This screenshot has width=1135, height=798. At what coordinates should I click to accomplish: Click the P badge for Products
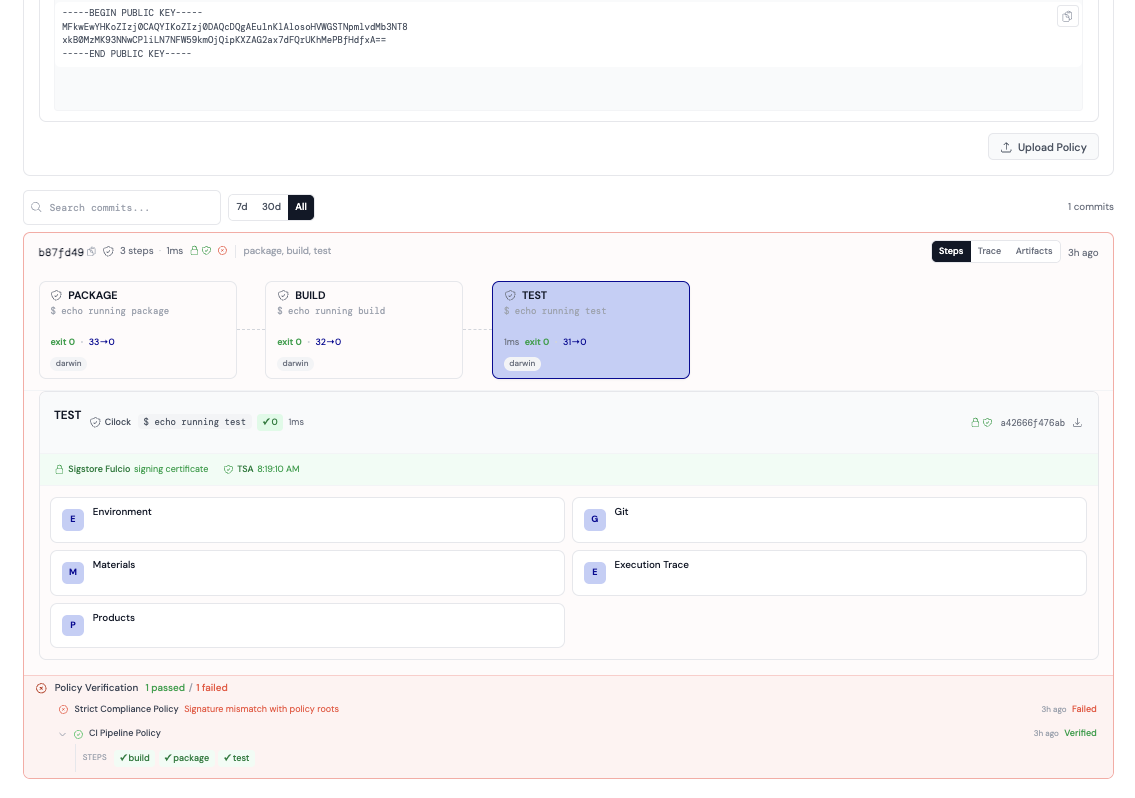72,625
